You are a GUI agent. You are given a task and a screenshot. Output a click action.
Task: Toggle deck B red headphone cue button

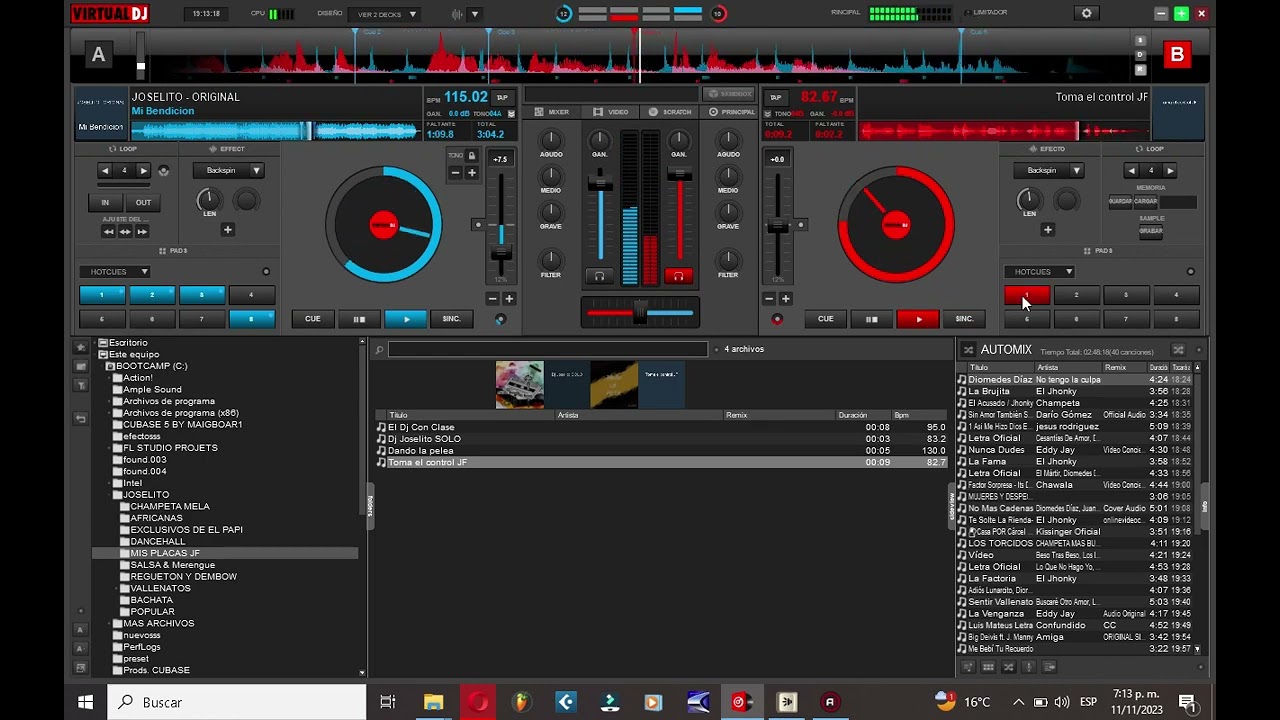tap(678, 276)
